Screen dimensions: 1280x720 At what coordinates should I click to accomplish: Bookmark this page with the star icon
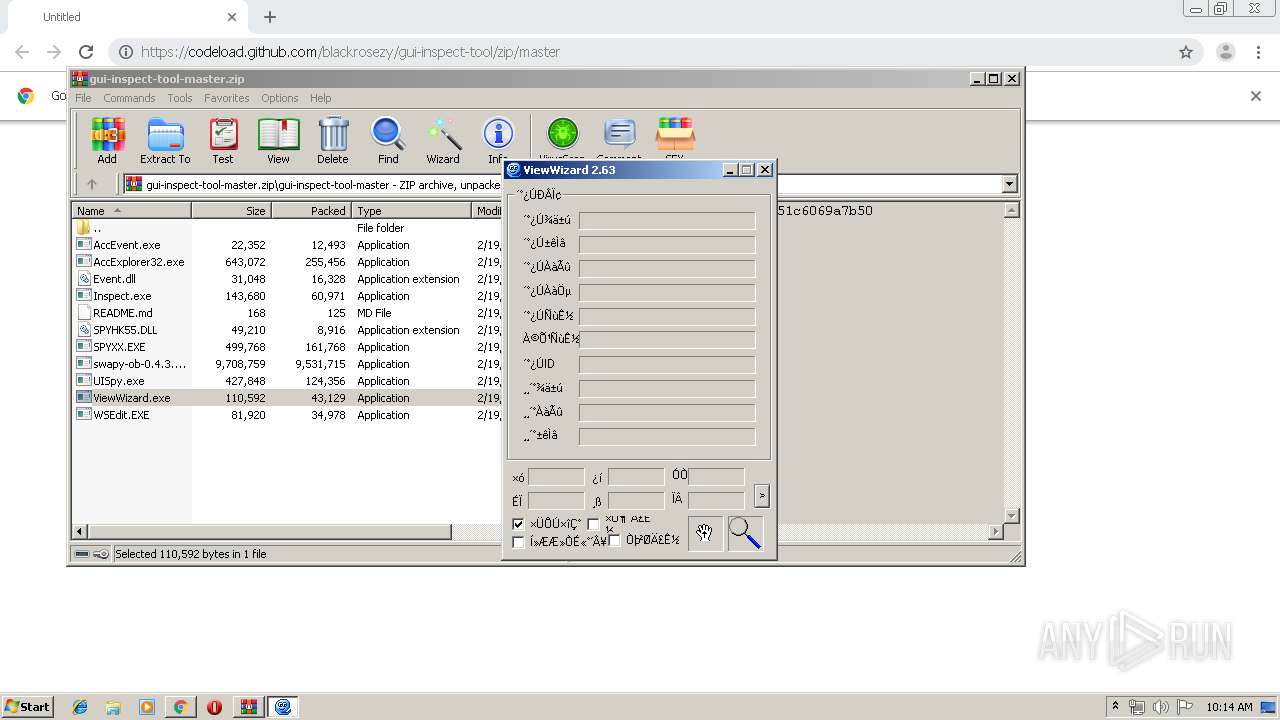pyautogui.click(x=1186, y=52)
